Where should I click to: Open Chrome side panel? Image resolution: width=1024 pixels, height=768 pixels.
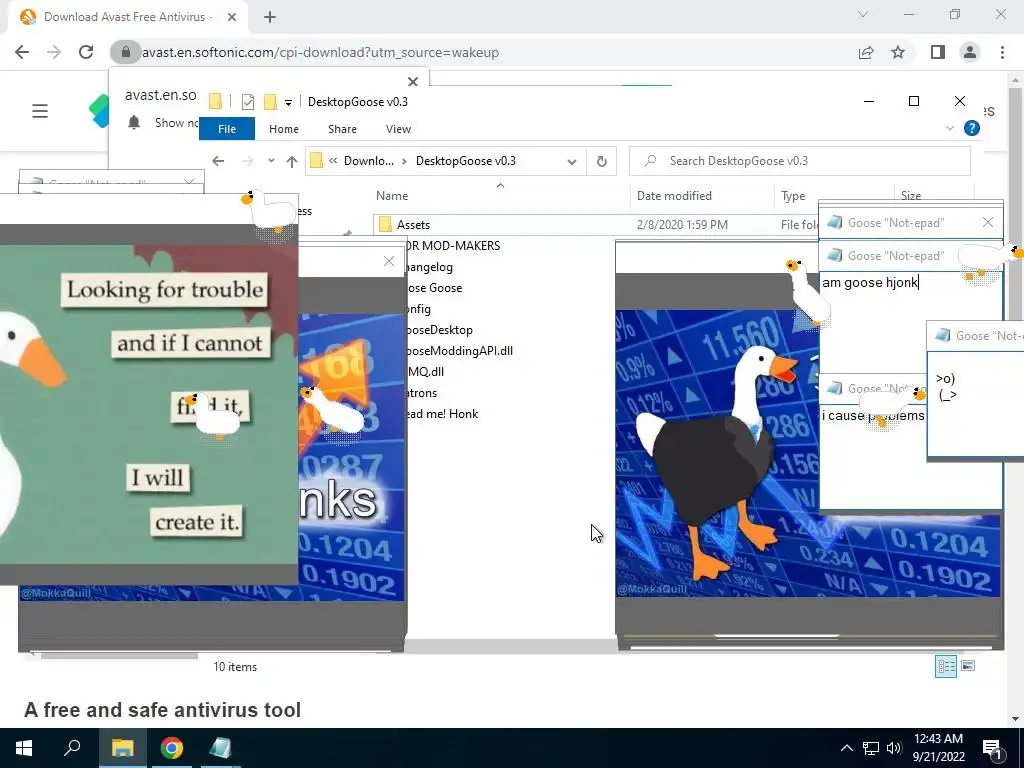tap(938, 52)
